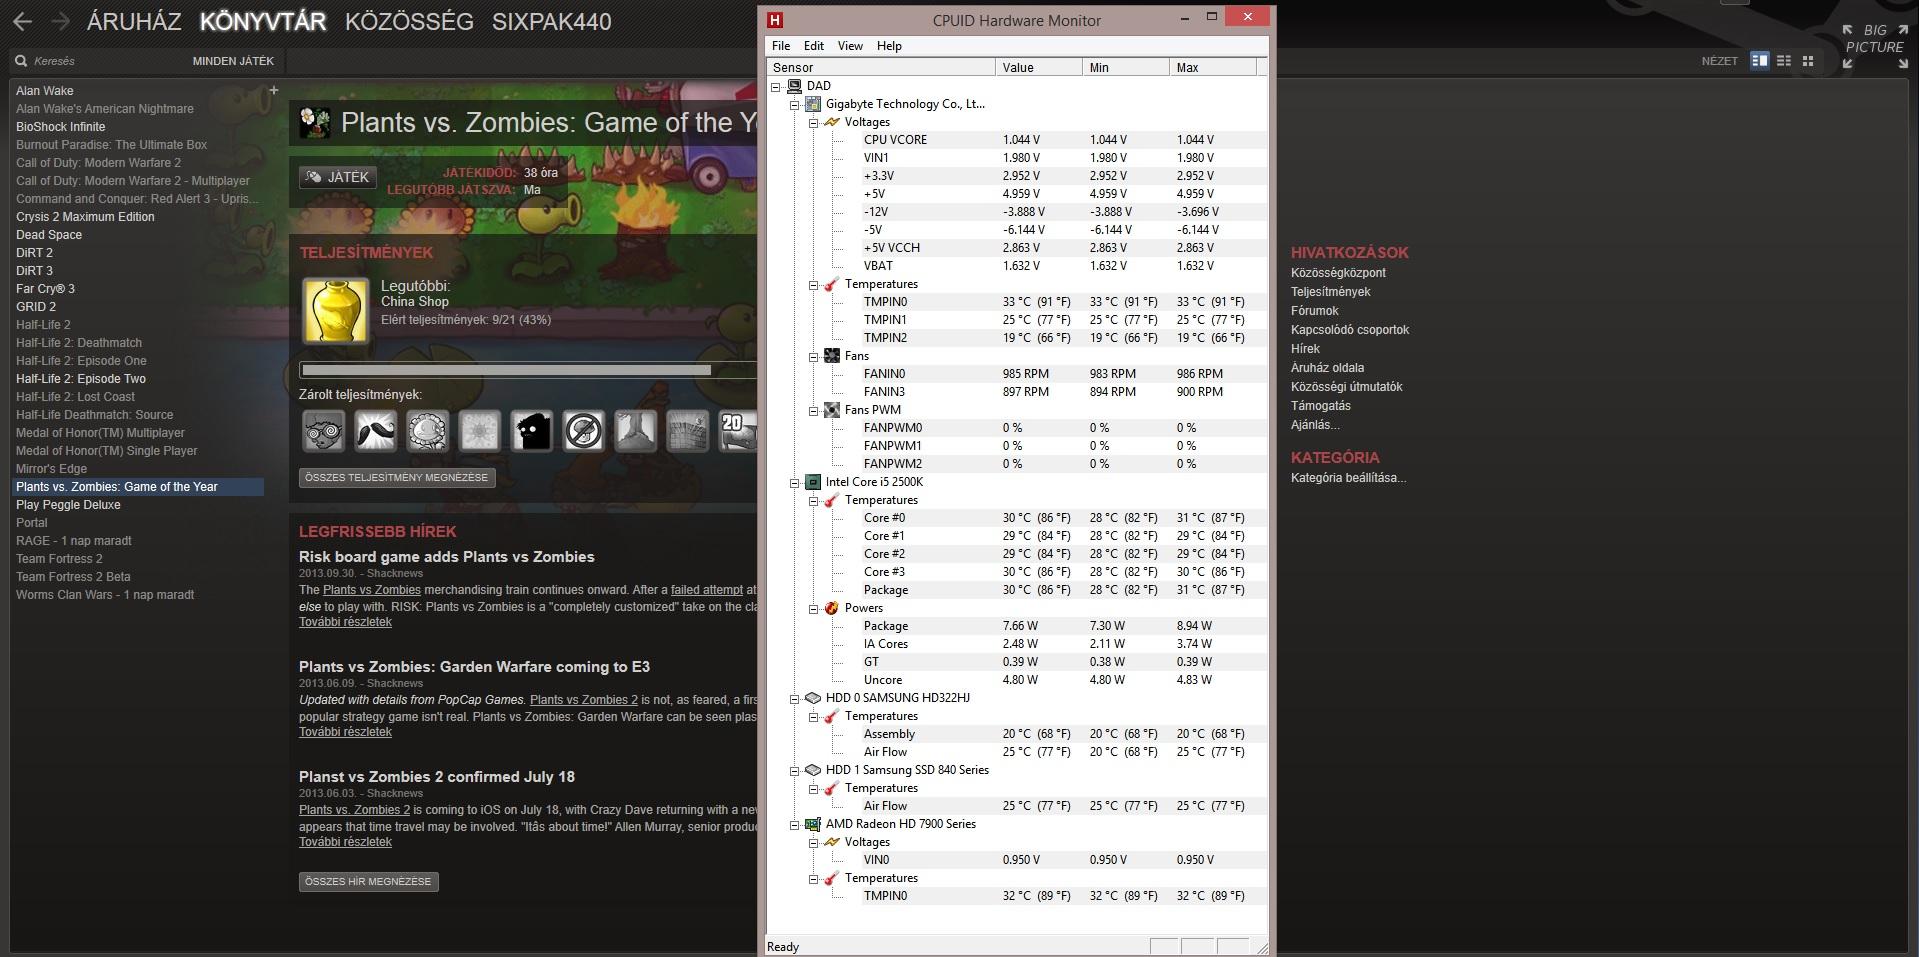Select Worms Clan Wars in the game list

tap(105, 595)
